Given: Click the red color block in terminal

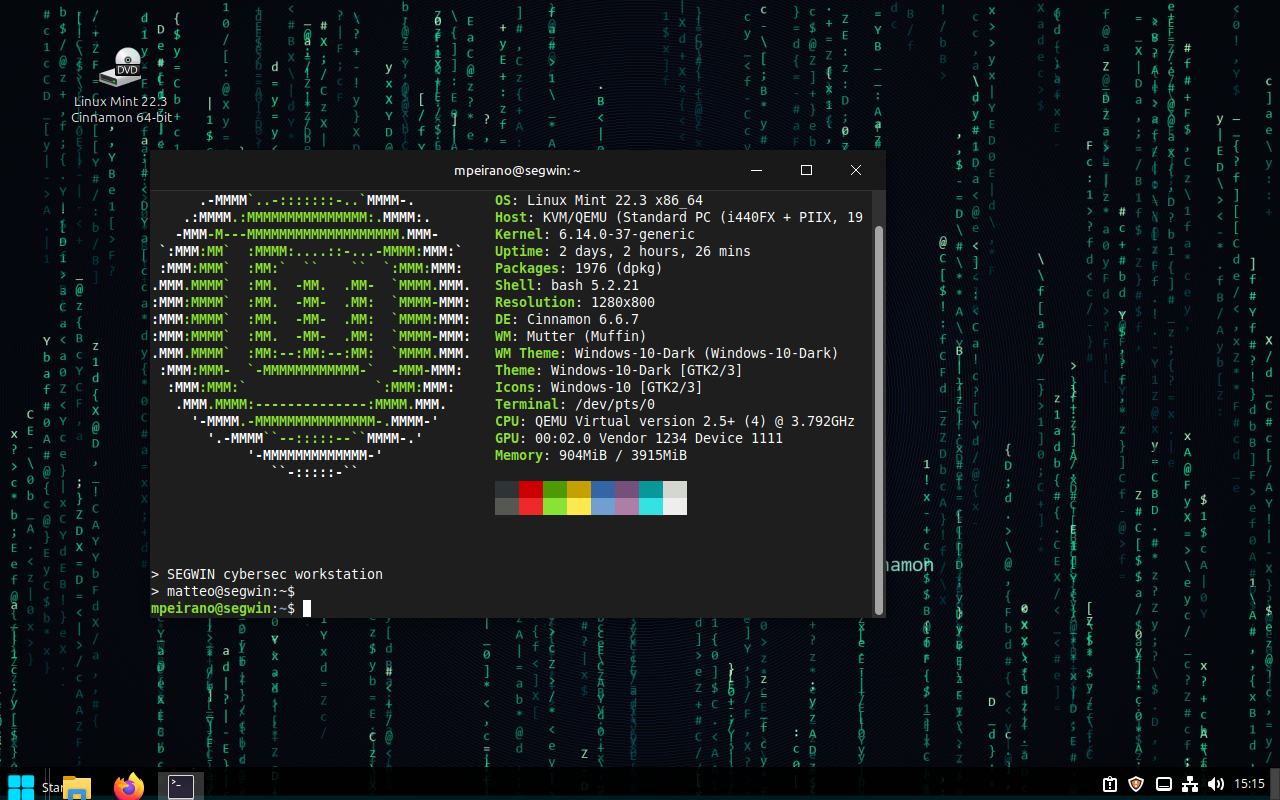Looking at the screenshot, I should (x=531, y=489).
